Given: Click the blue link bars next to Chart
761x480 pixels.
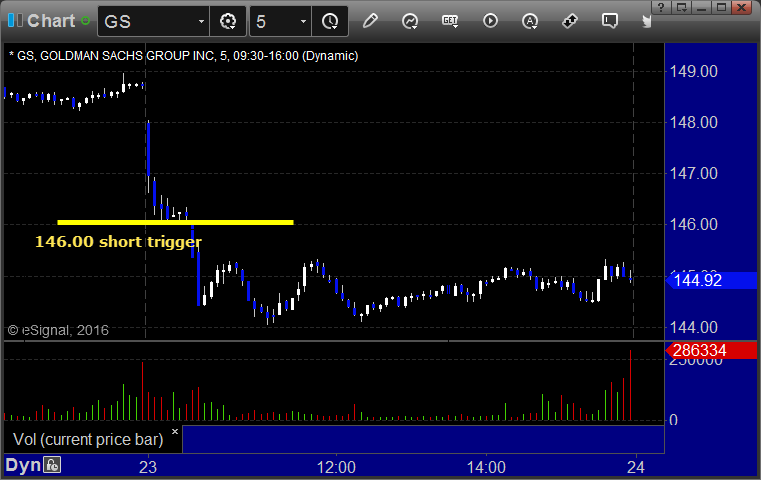Looking at the screenshot, I should 15,20.
